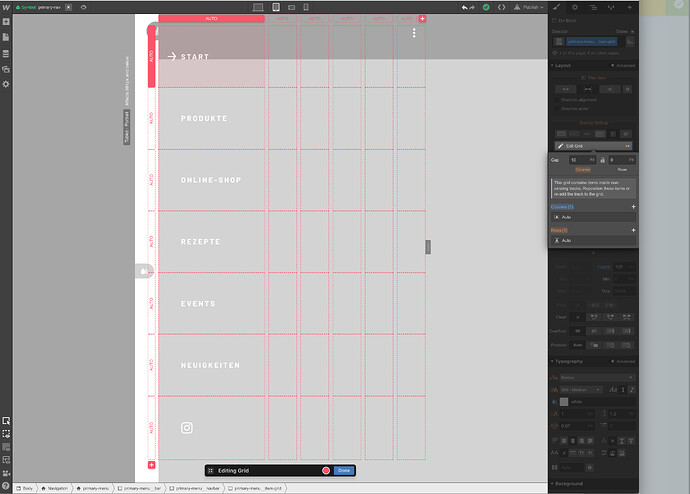Toggle the gap lock icon
The image size is (690, 494).
[602, 160]
